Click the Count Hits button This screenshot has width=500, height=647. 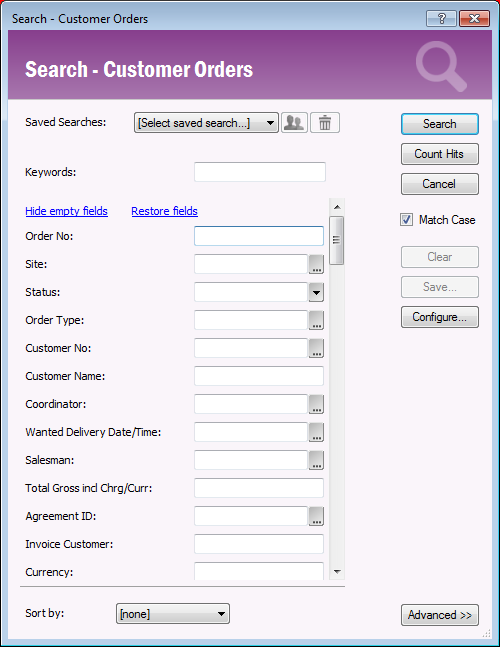(440, 154)
